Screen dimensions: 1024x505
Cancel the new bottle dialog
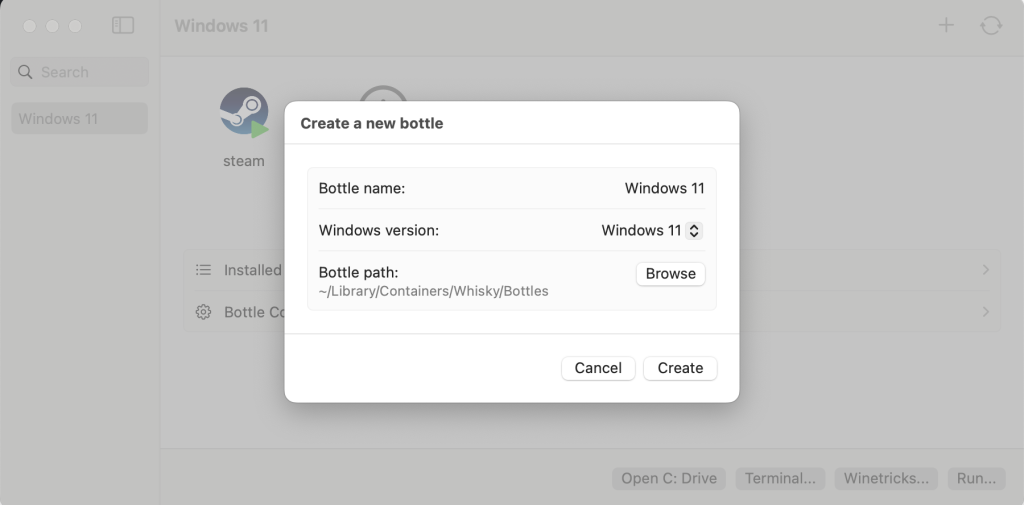[598, 368]
